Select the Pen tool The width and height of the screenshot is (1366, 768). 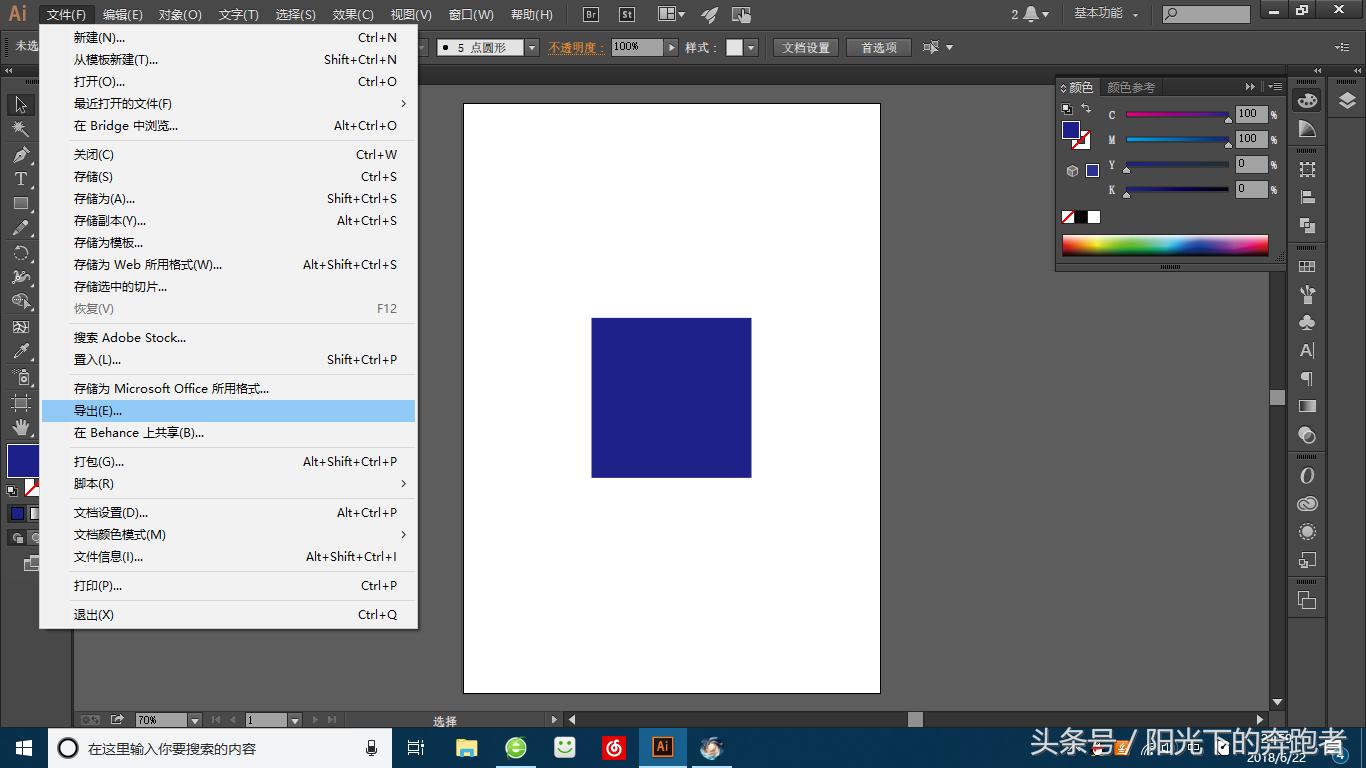[22, 157]
